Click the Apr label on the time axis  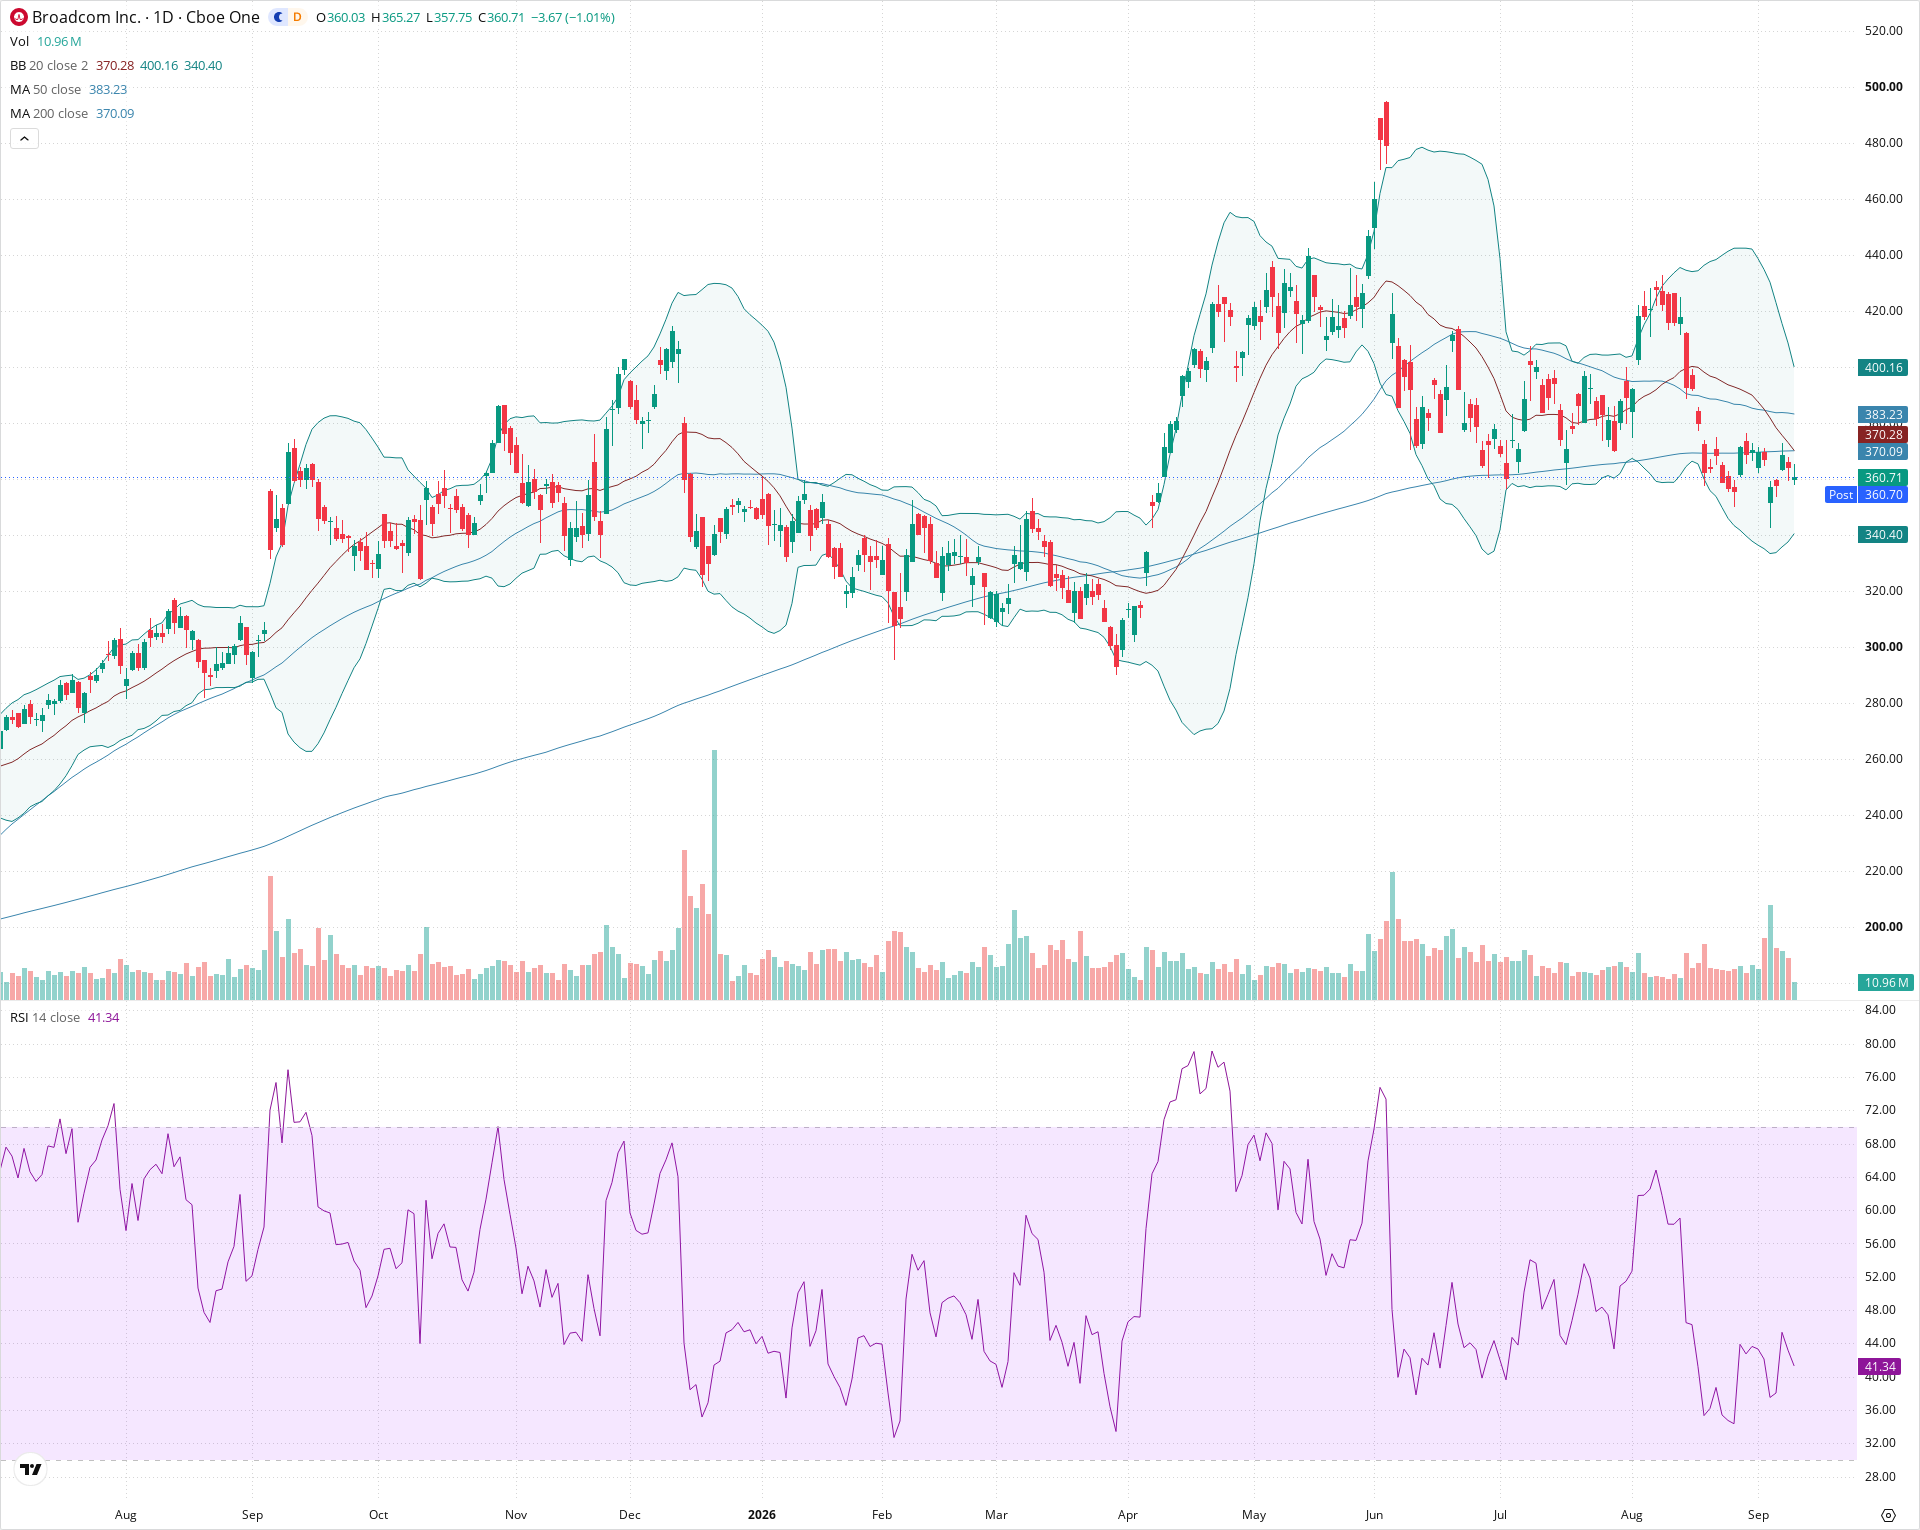1128,1515
